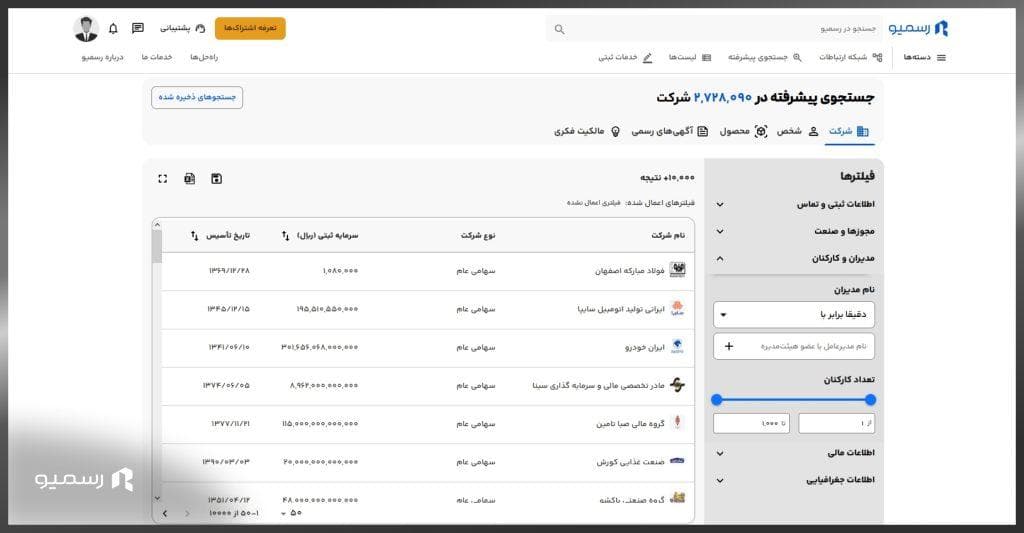Switch to the 'آگهی‌های رسمی' tab
This screenshot has height=533, width=1024.
(669, 131)
